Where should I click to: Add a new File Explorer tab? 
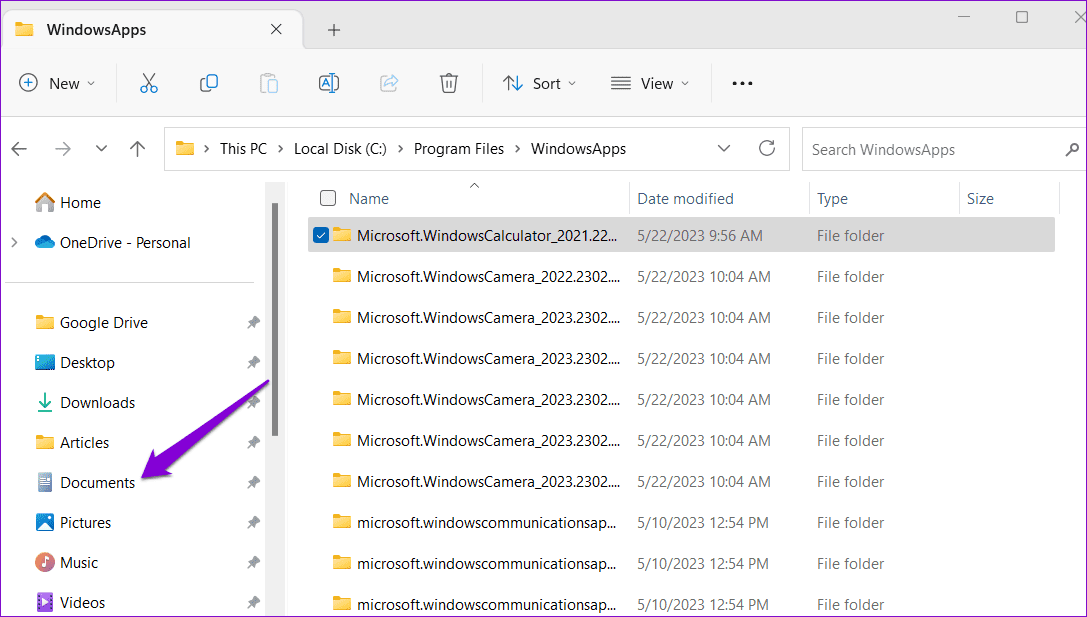333,30
